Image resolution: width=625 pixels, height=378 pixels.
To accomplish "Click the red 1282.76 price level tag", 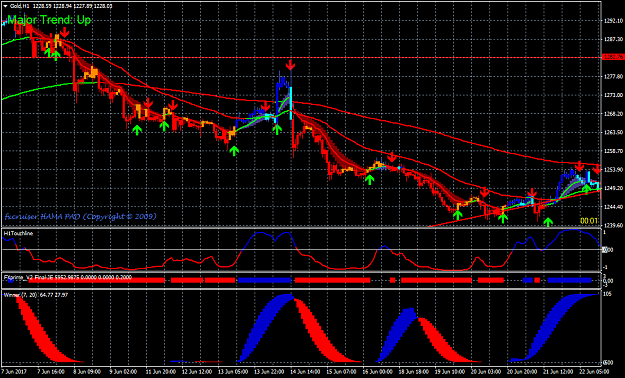I will 613,57.
